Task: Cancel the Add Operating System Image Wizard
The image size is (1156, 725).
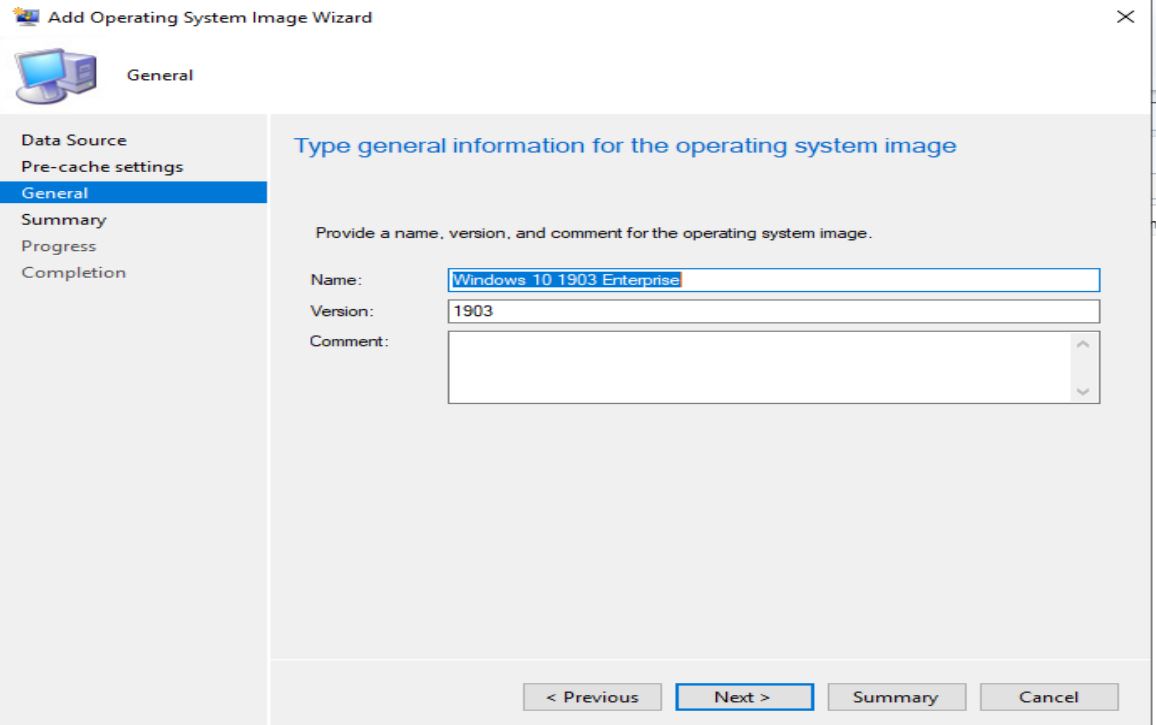Action: click(1048, 696)
